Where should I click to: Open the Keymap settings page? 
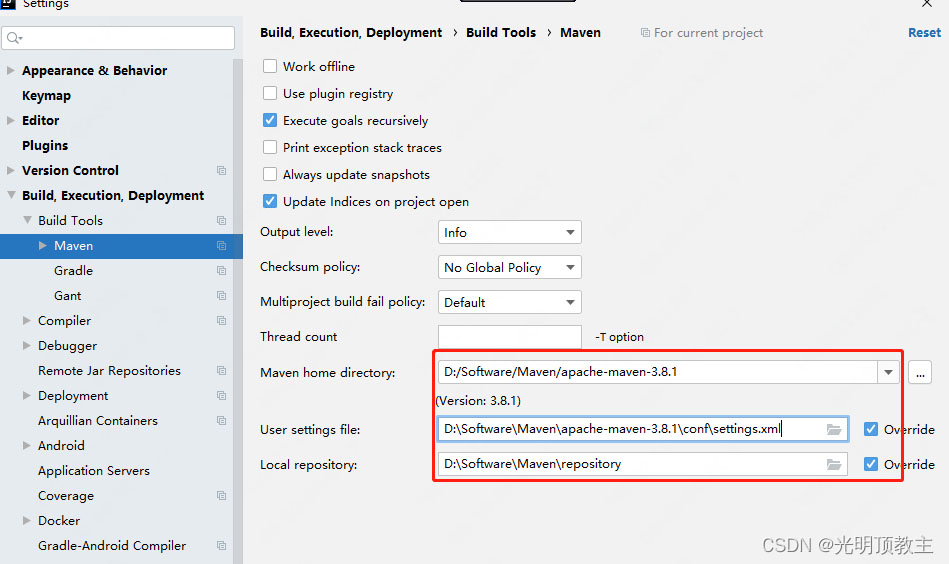point(47,96)
